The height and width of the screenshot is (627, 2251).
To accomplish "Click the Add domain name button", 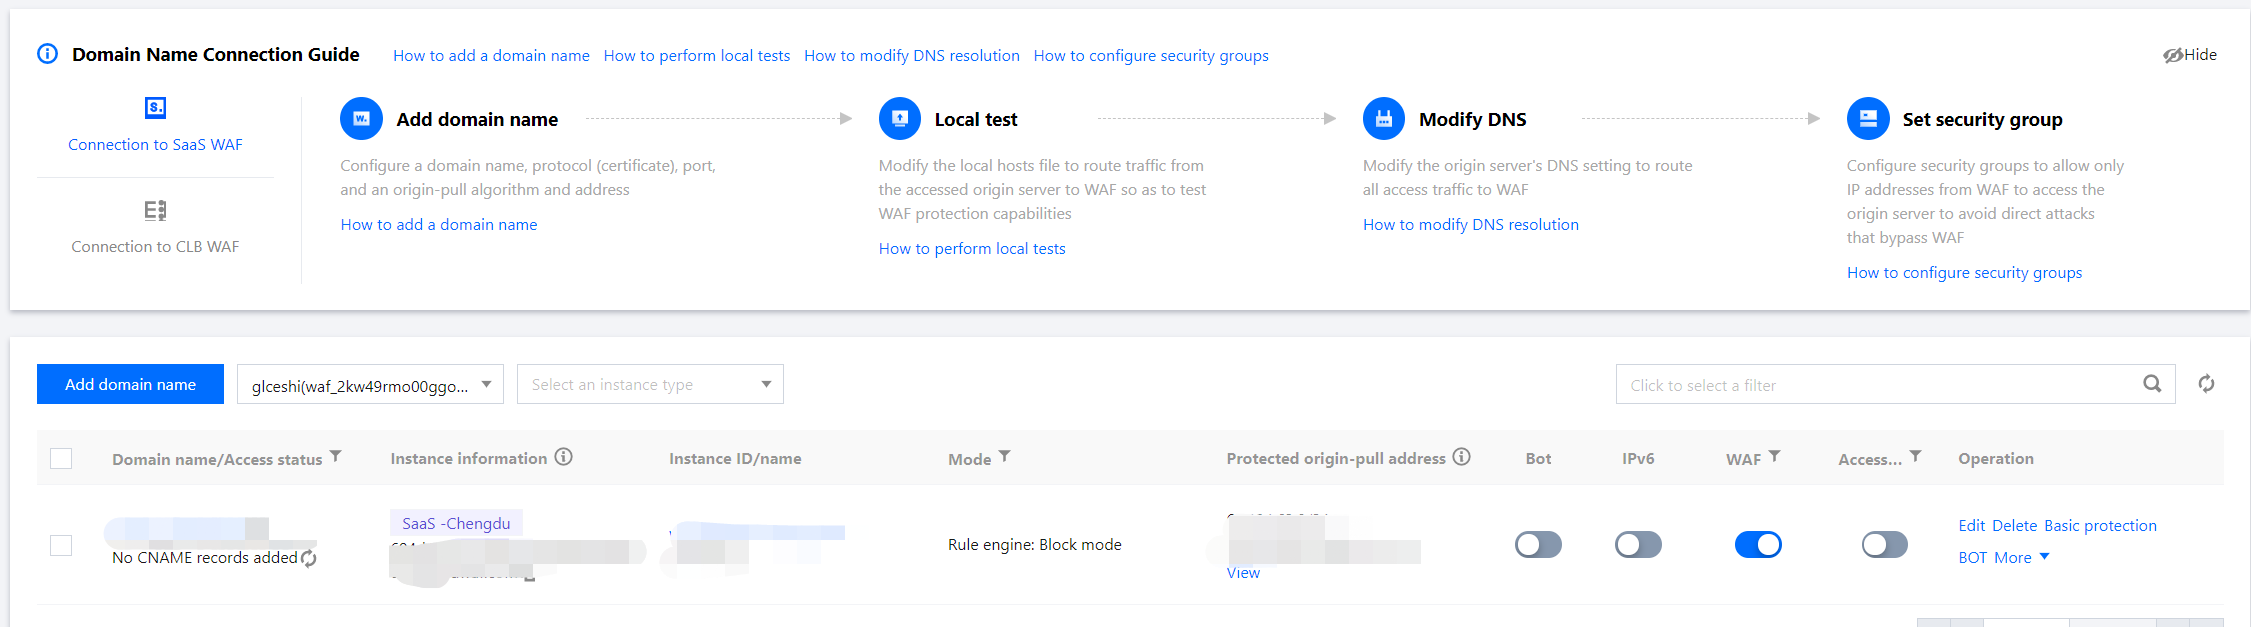I will pos(130,385).
